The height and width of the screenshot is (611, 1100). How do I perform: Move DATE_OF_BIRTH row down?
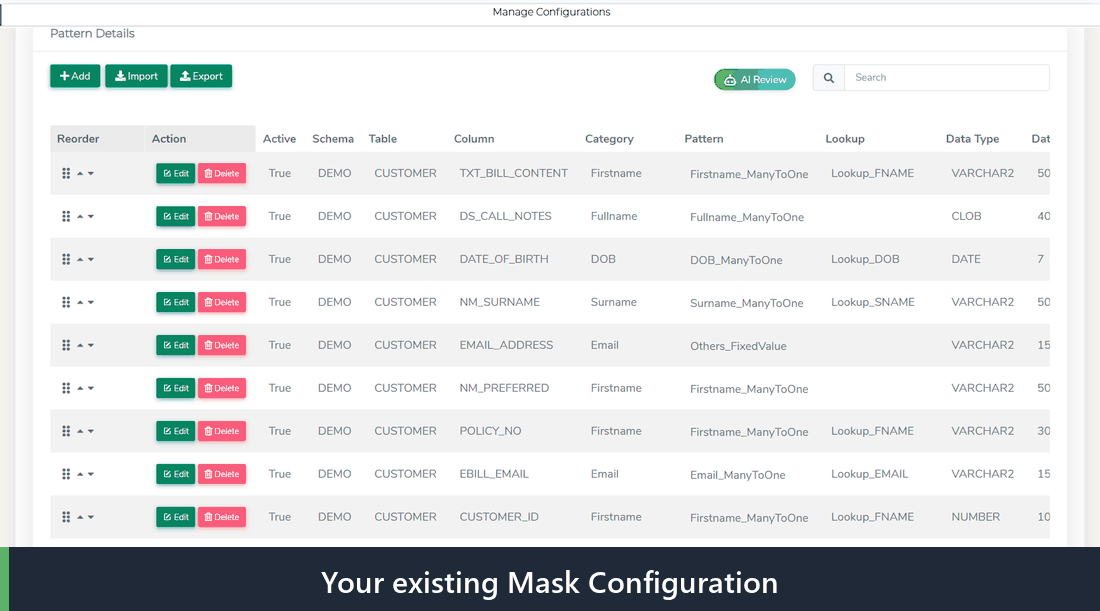pyautogui.click(x=90, y=259)
